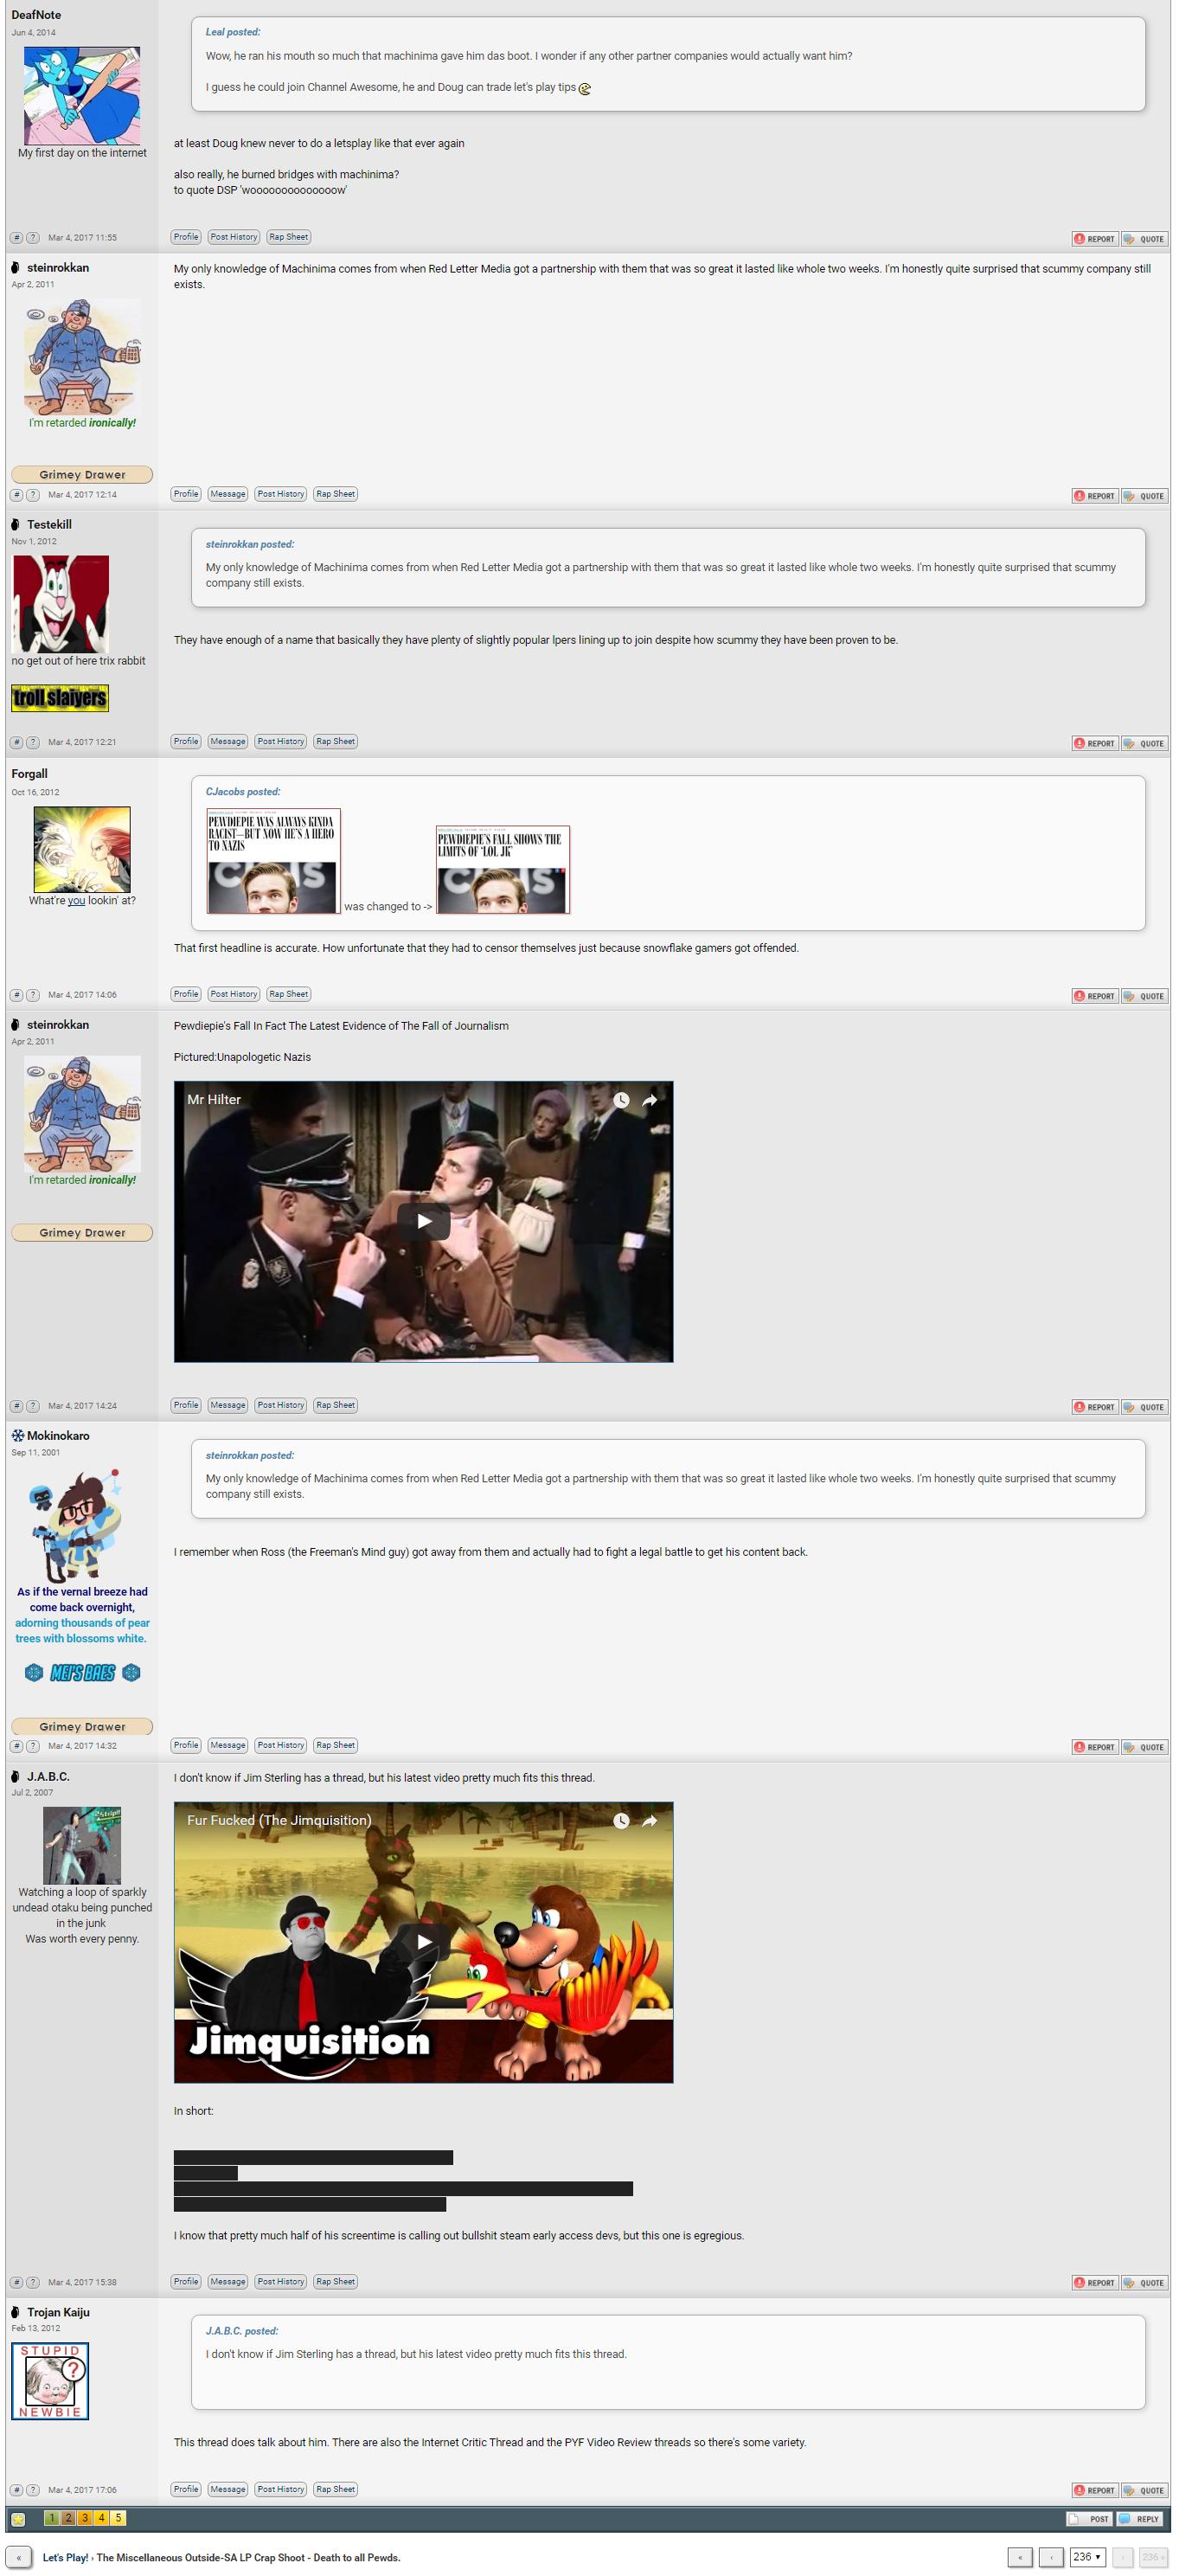Report DeafNote's post
The height and width of the screenshot is (2576, 1179).
pyautogui.click(x=1095, y=239)
